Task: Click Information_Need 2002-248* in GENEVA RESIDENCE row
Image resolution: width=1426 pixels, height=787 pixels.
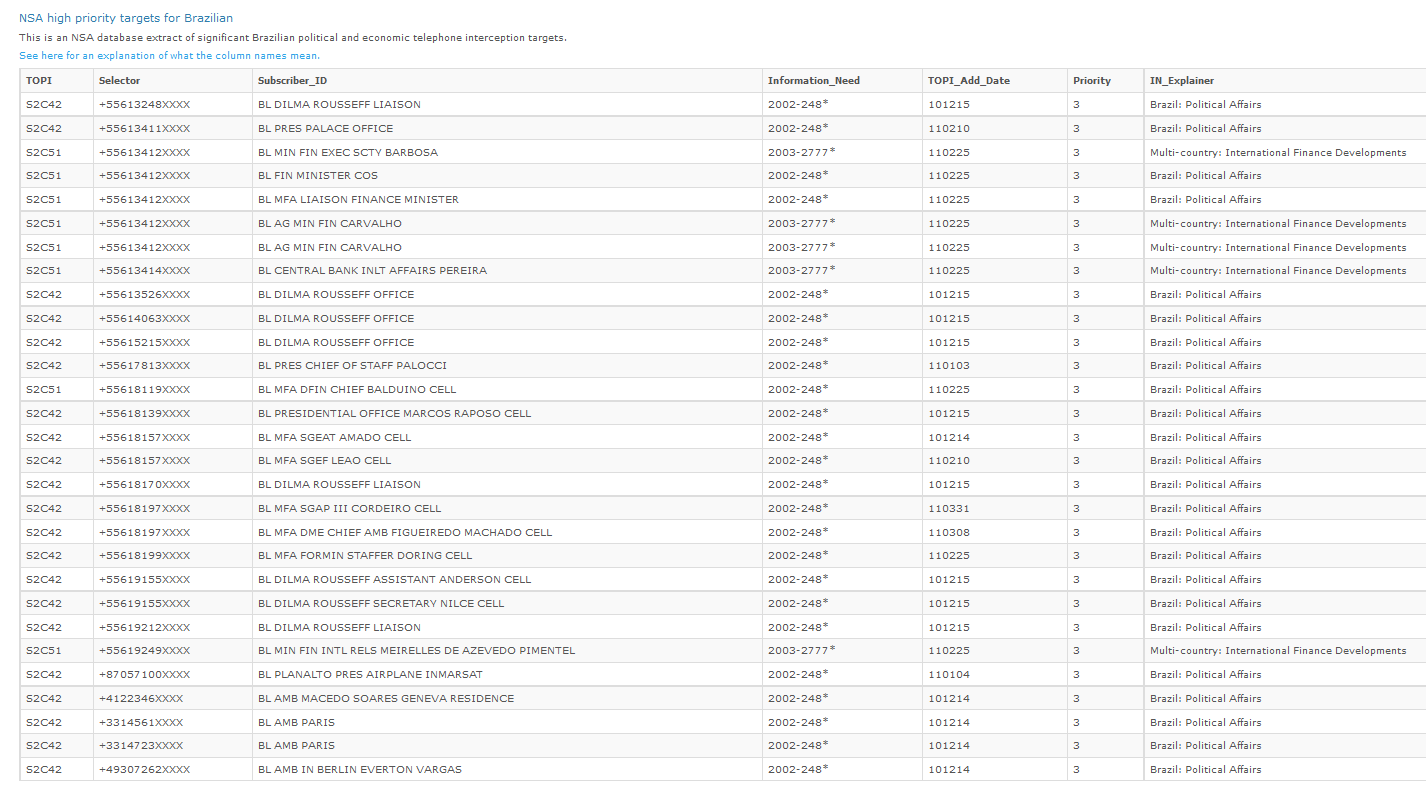Action: coord(841,698)
